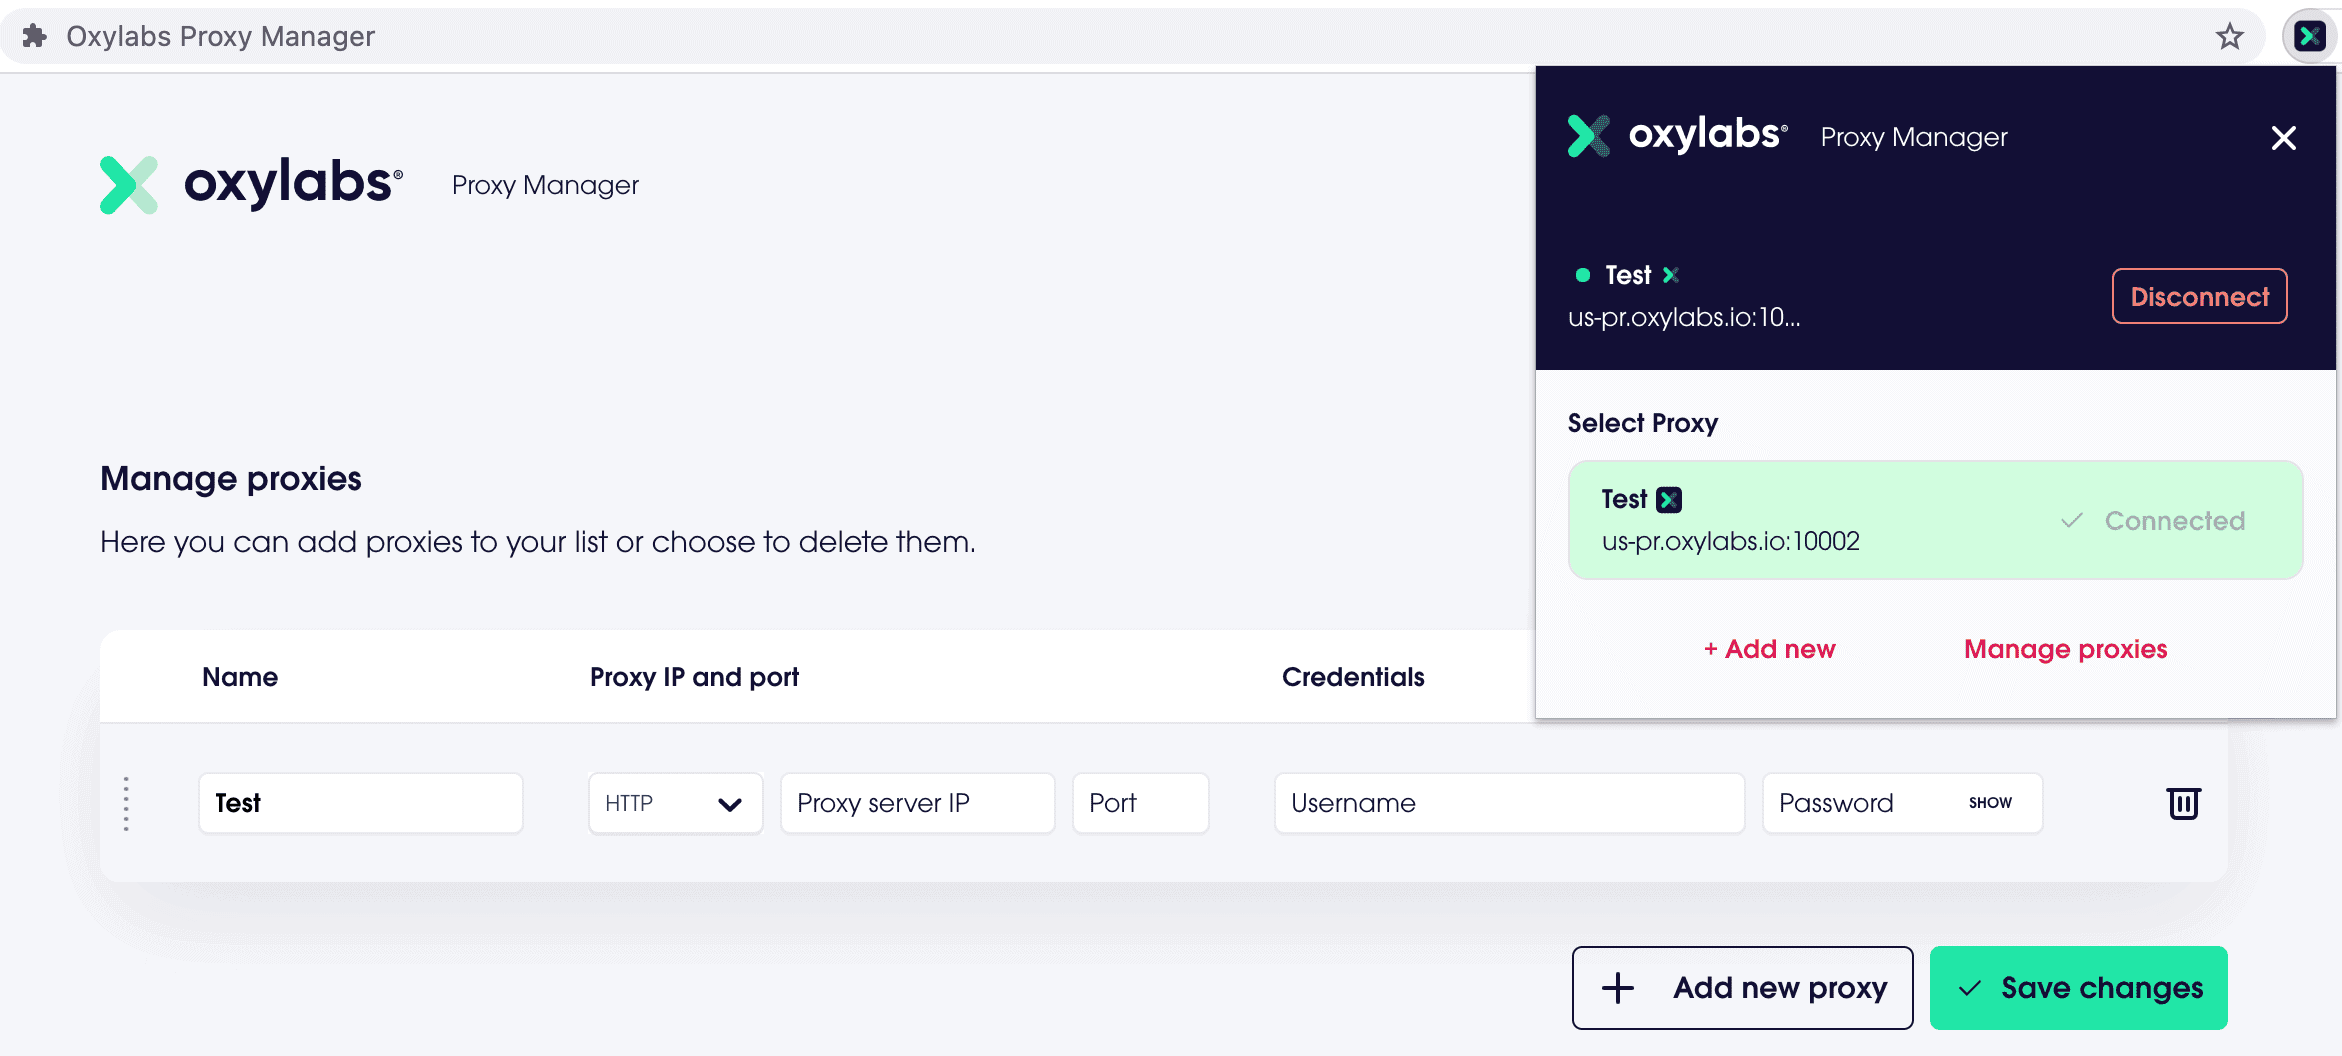The width and height of the screenshot is (2342, 1056).
Task: Open the HTTP protocol dropdown
Action: pos(675,803)
